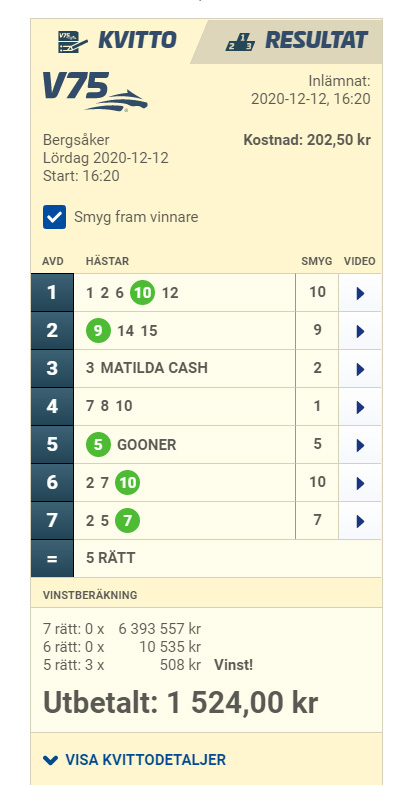The image size is (412, 785).
Task: Click the V75 horse logo
Action: click(x=95, y=91)
